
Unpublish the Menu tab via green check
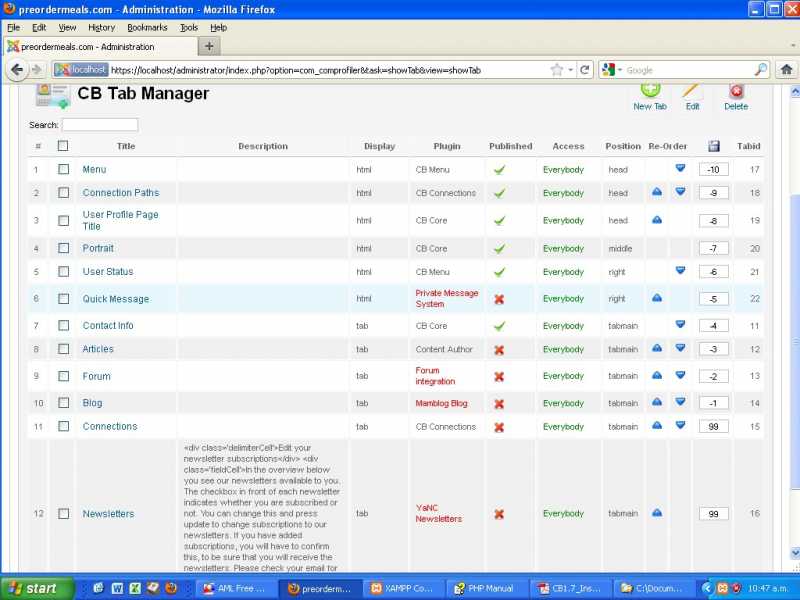point(499,169)
